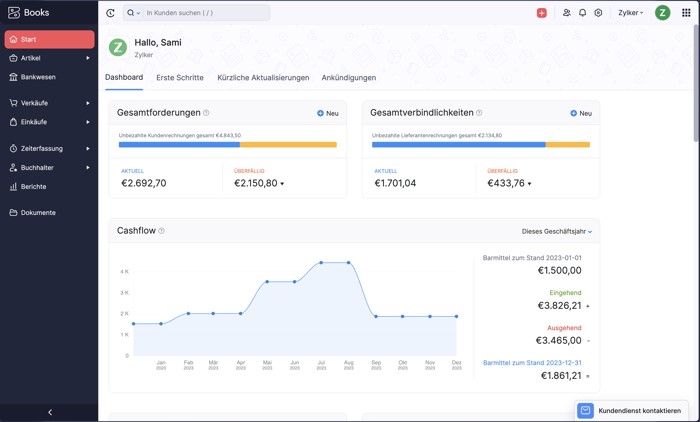Click the Eingehend amount €3.826,21

click(x=559, y=305)
